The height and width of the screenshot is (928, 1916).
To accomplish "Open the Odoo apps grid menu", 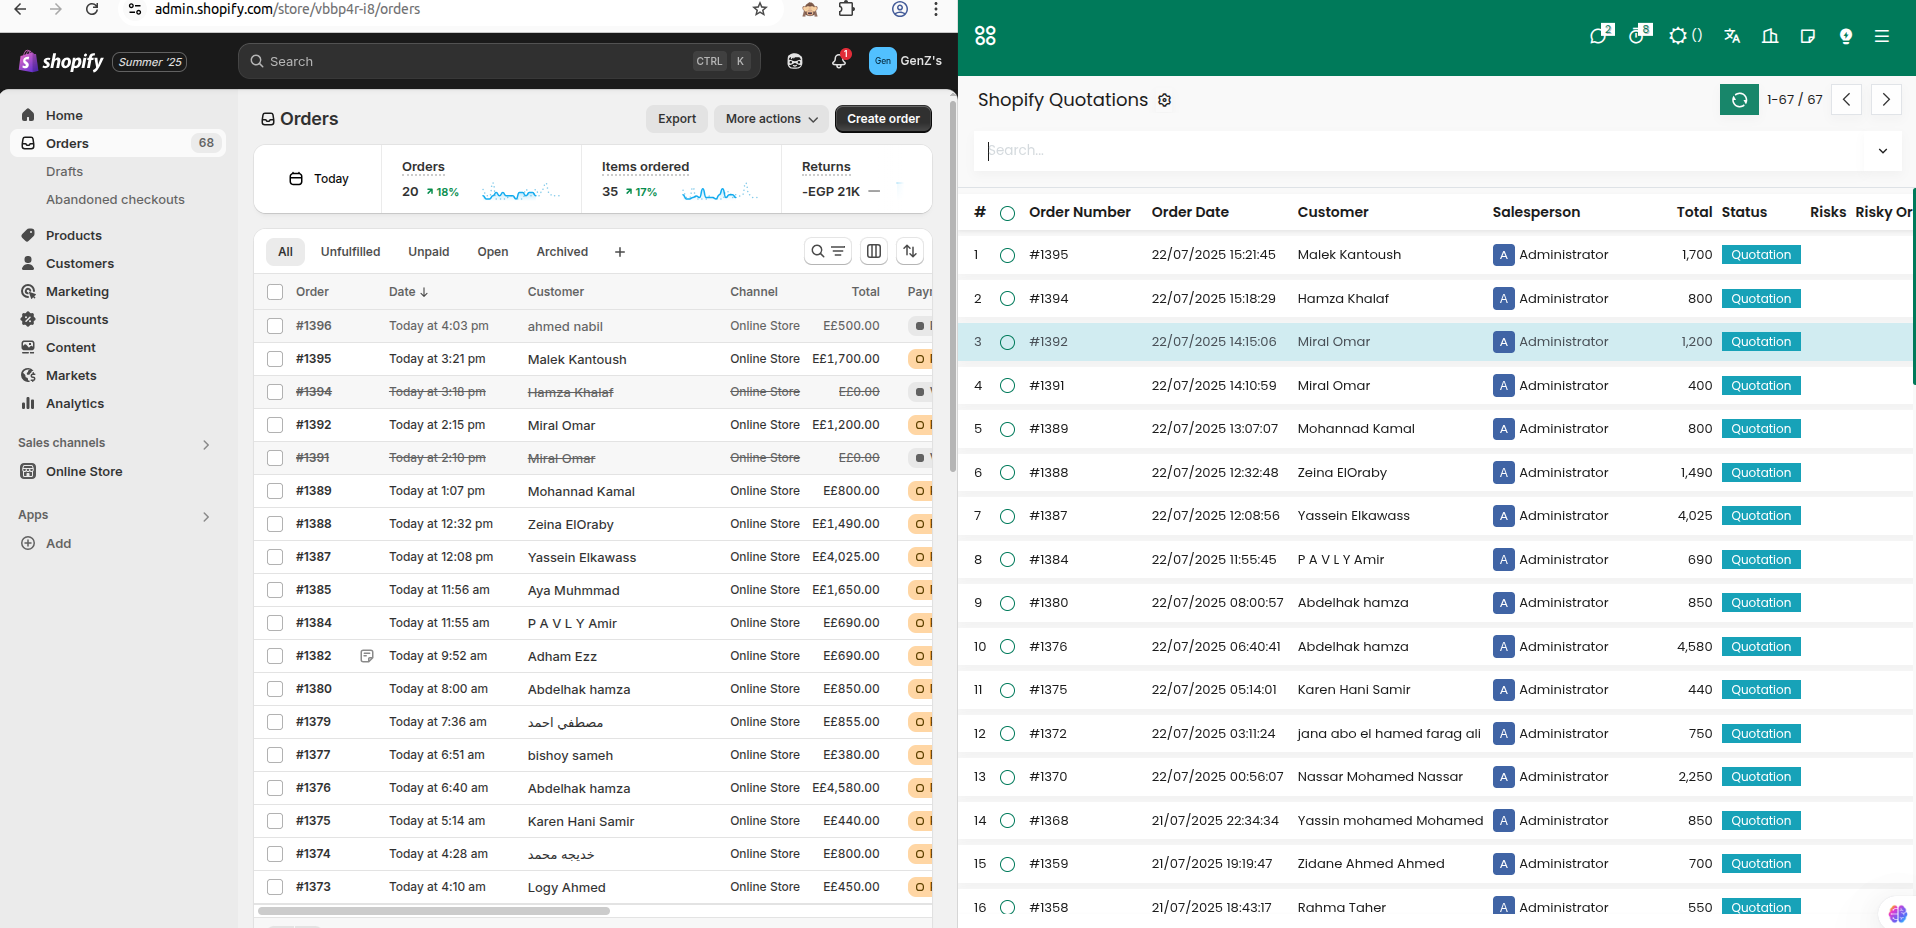I will pyautogui.click(x=985, y=36).
